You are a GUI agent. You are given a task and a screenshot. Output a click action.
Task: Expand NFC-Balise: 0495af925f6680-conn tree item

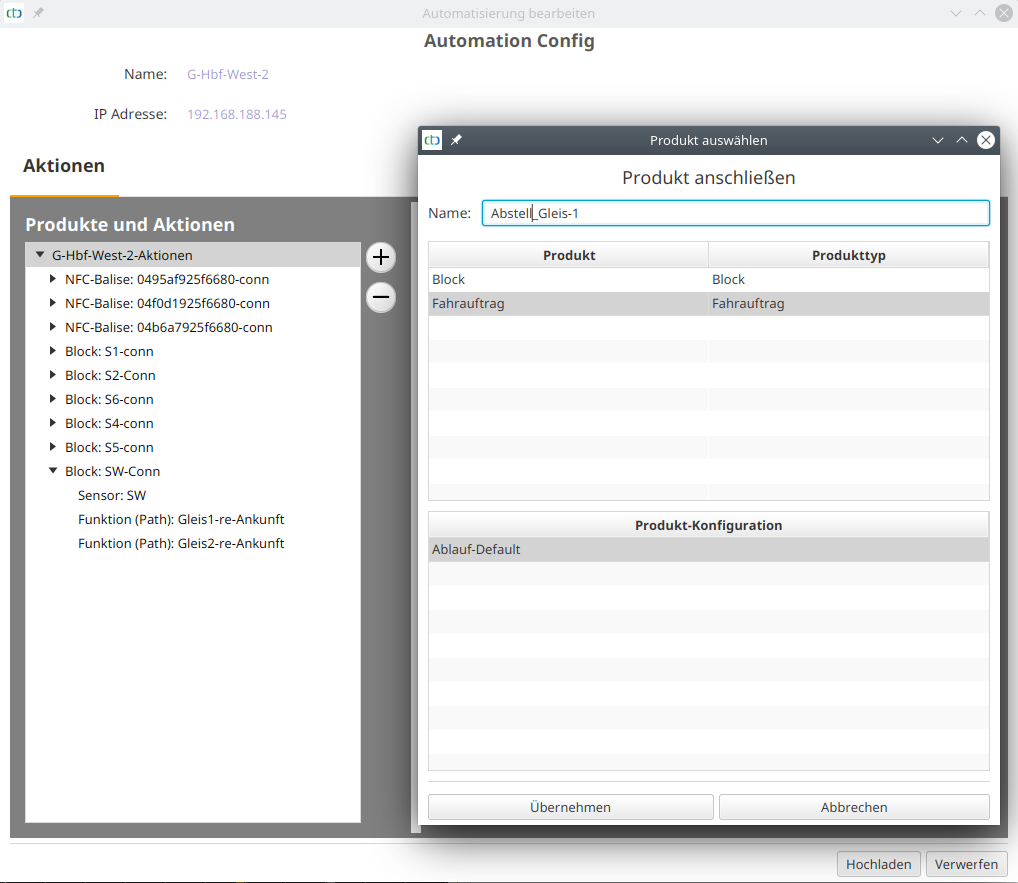point(53,279)
